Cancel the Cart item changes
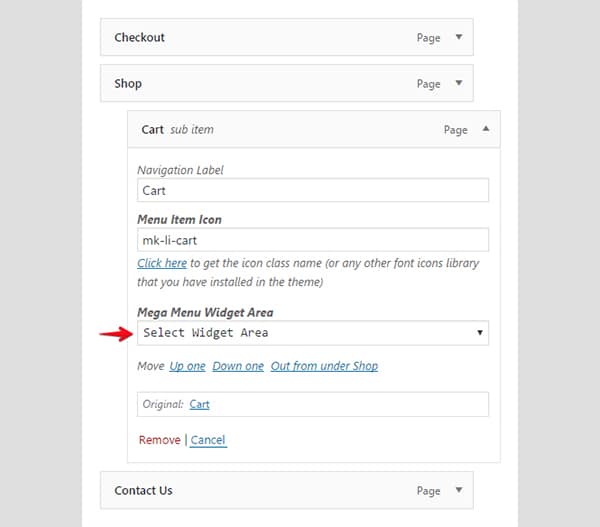This screenshot has height=527, width=600. [x=208, y=440]
